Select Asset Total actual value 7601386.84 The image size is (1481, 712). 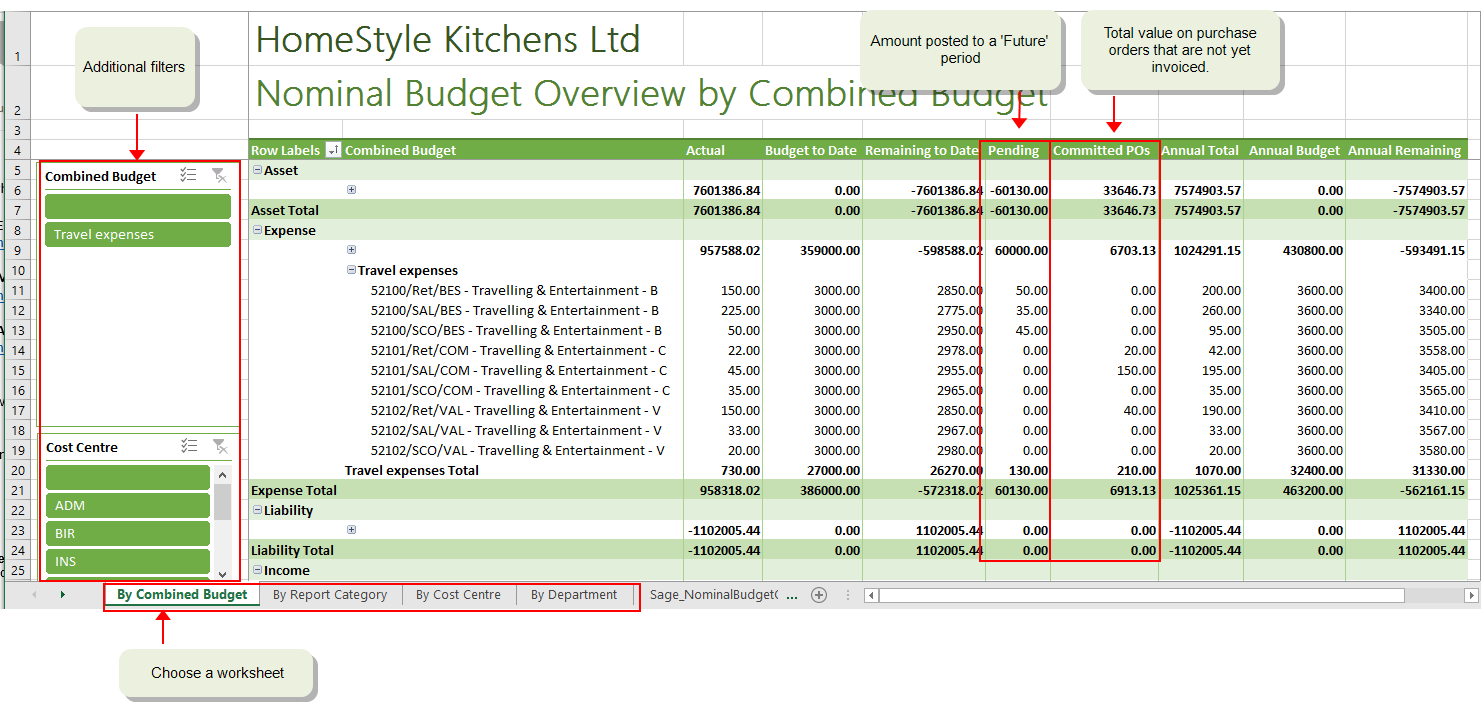point(726,210)
